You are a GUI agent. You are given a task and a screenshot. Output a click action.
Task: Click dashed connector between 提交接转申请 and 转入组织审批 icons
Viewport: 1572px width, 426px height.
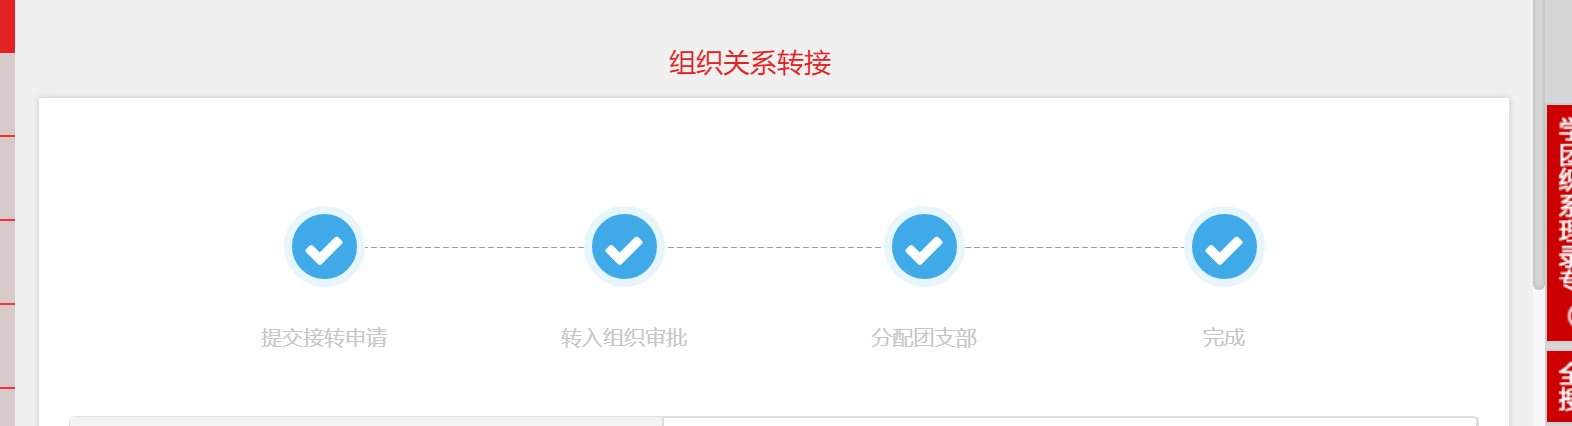474,247
